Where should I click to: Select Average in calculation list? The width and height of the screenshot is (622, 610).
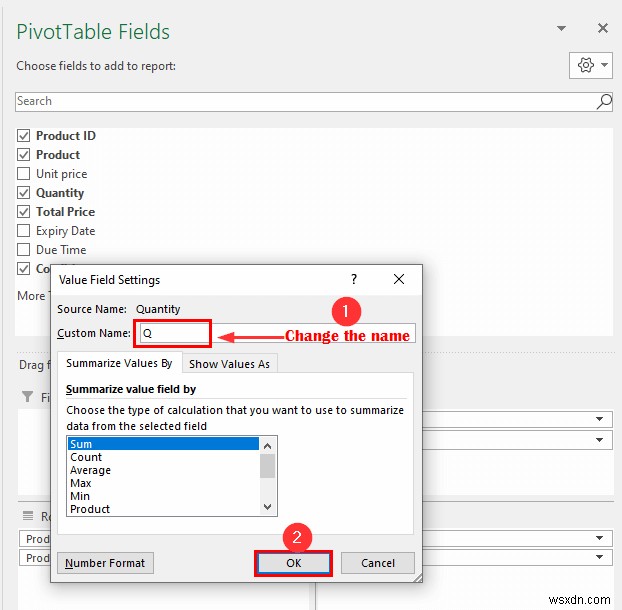point(163,470)
